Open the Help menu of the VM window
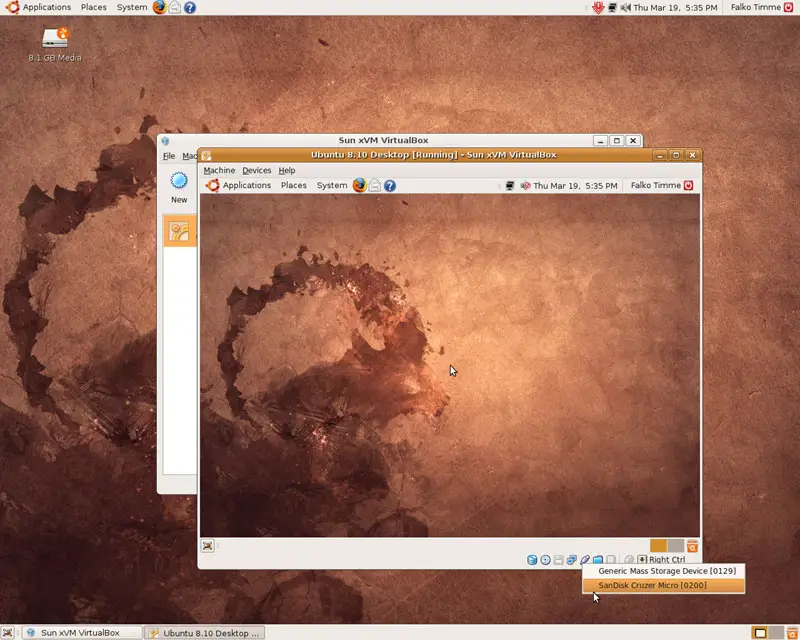The height and width of the screenshot is (640, 800). pyautogui.click(x=287, y=170)
